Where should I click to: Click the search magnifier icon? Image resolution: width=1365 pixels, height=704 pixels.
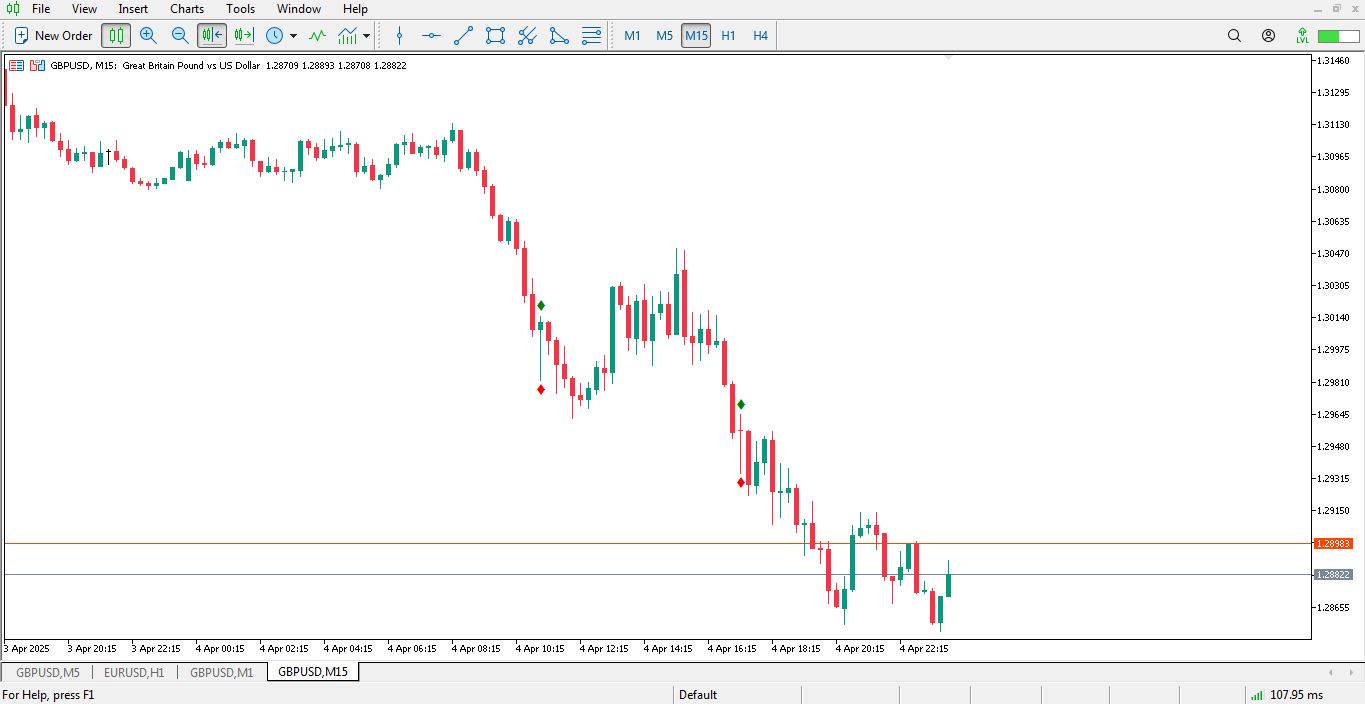point(1234,36)
